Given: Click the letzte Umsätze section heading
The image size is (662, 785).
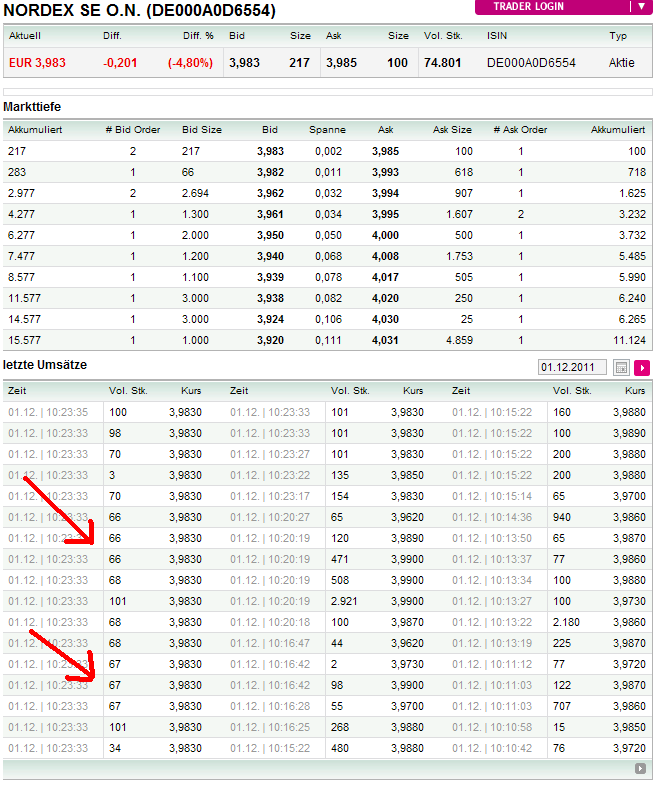Looking at the screenshot, I should click(x=45, y=365).
